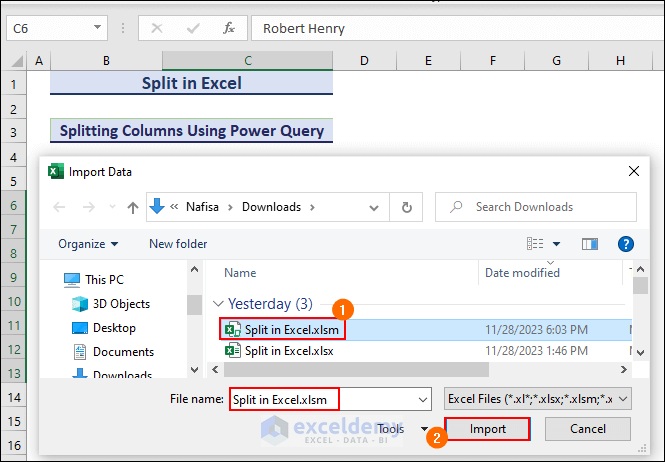
Task: Change view layout icon
Action: pos(535,244)
